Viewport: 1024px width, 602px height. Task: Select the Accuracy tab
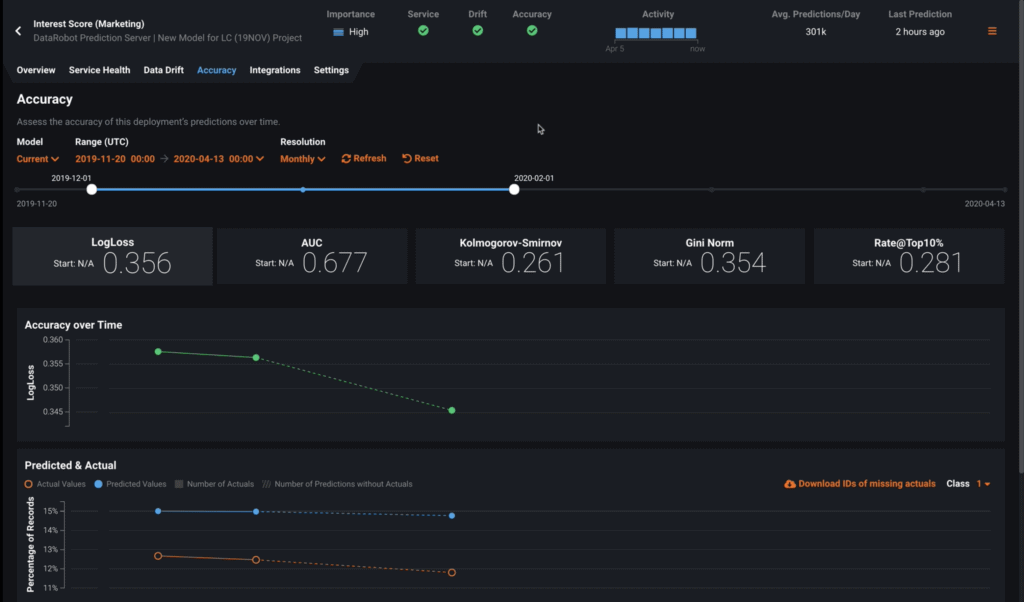(x=217, y=70)
